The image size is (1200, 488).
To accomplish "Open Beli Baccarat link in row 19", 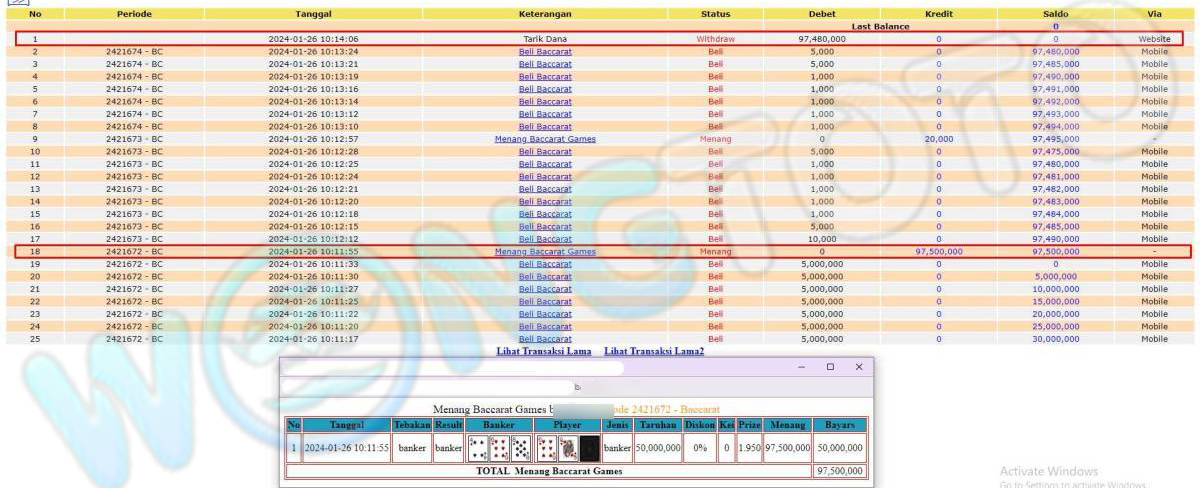I will tap(545, 264).
